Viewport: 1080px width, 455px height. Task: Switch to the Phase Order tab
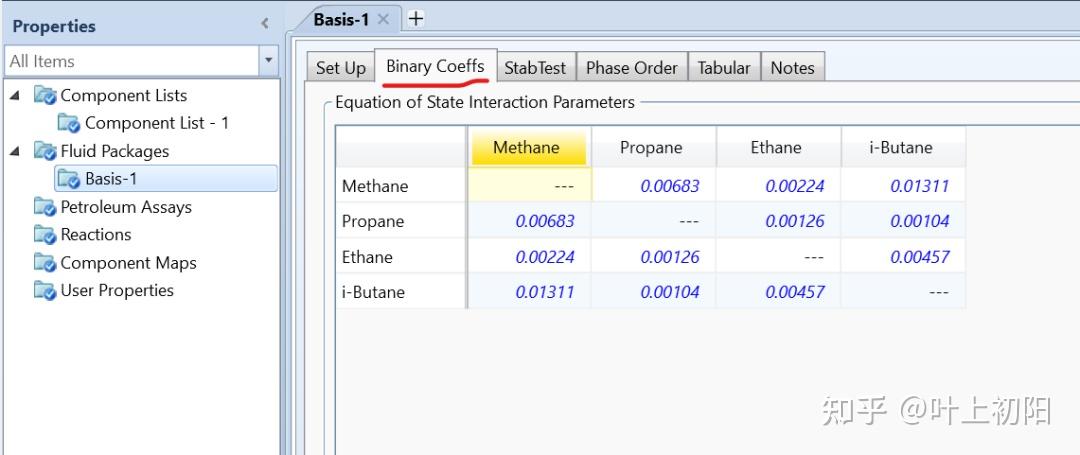(x=631, y=68)
